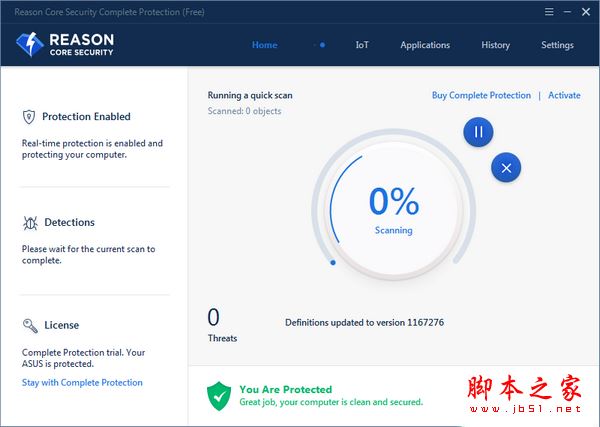Click the blue dot indicator beside Home tab
600x427 pixels.
click(x=322, y=45)
